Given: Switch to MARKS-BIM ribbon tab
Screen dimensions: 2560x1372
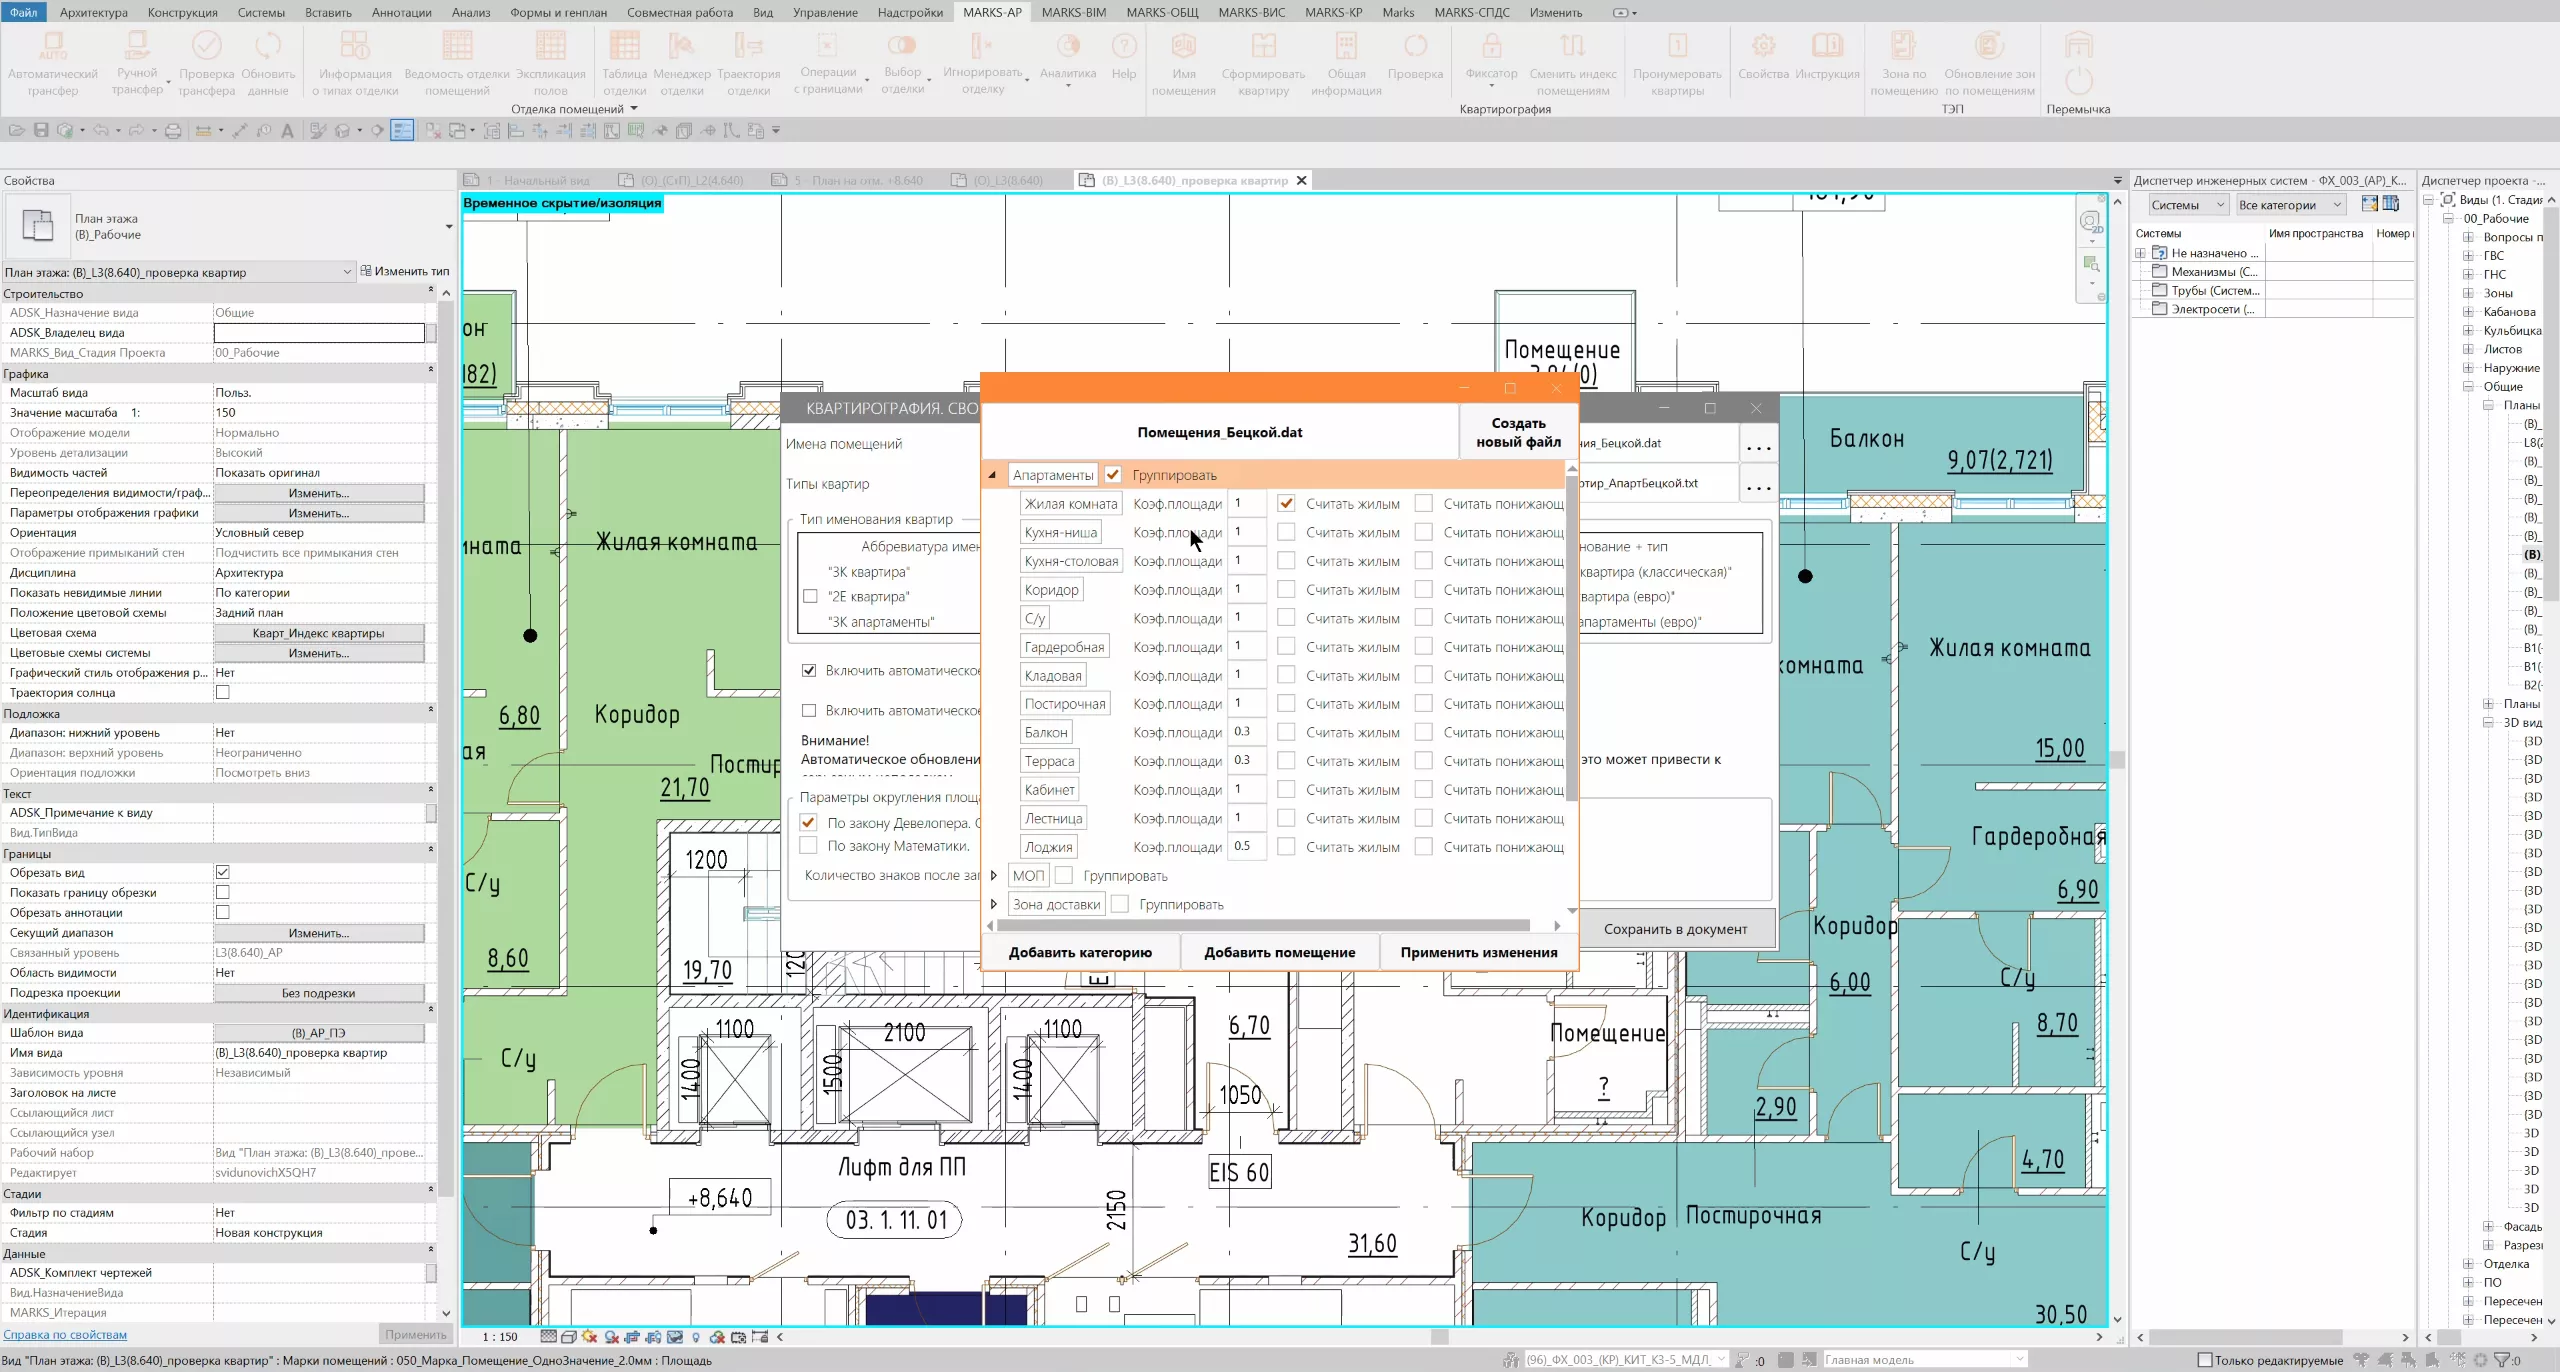Looking at the screenshot, I should click(1073, 12).
